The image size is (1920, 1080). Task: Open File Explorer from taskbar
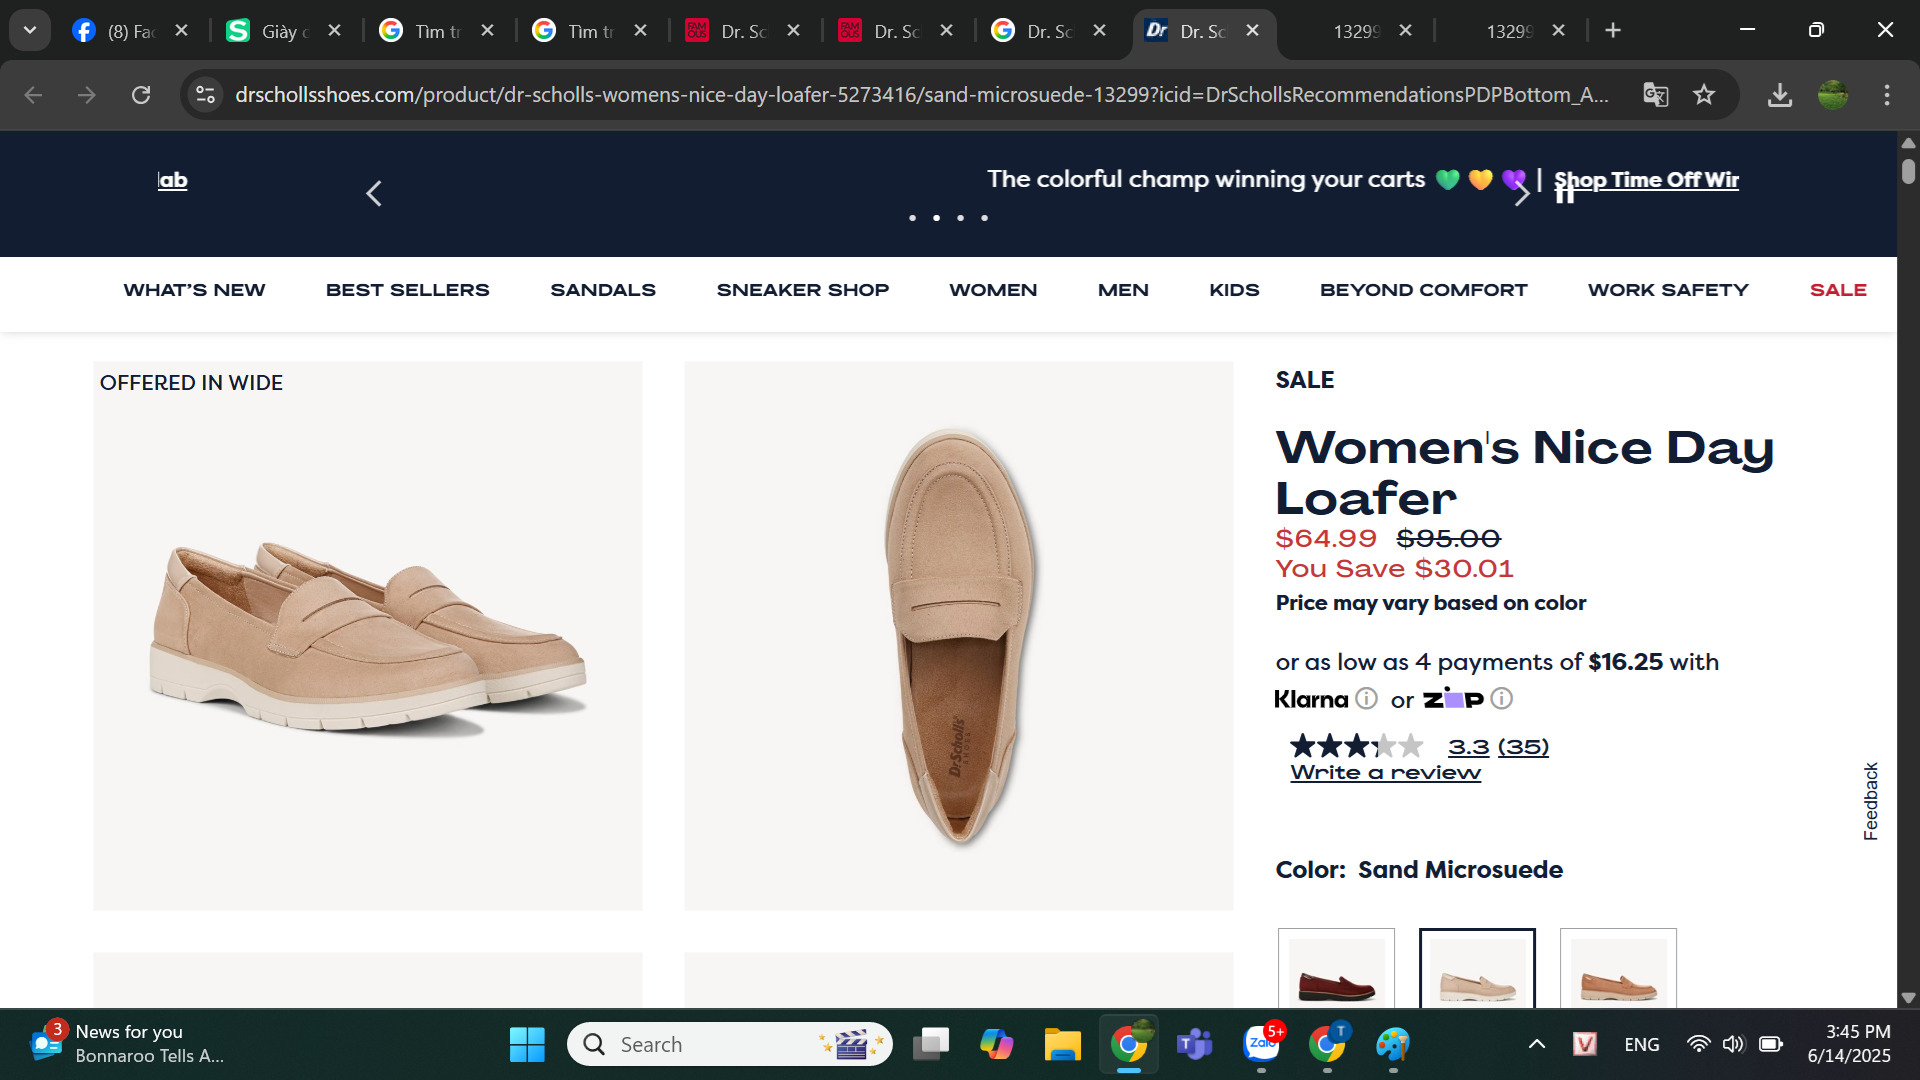click(x=1062, y=1044)
